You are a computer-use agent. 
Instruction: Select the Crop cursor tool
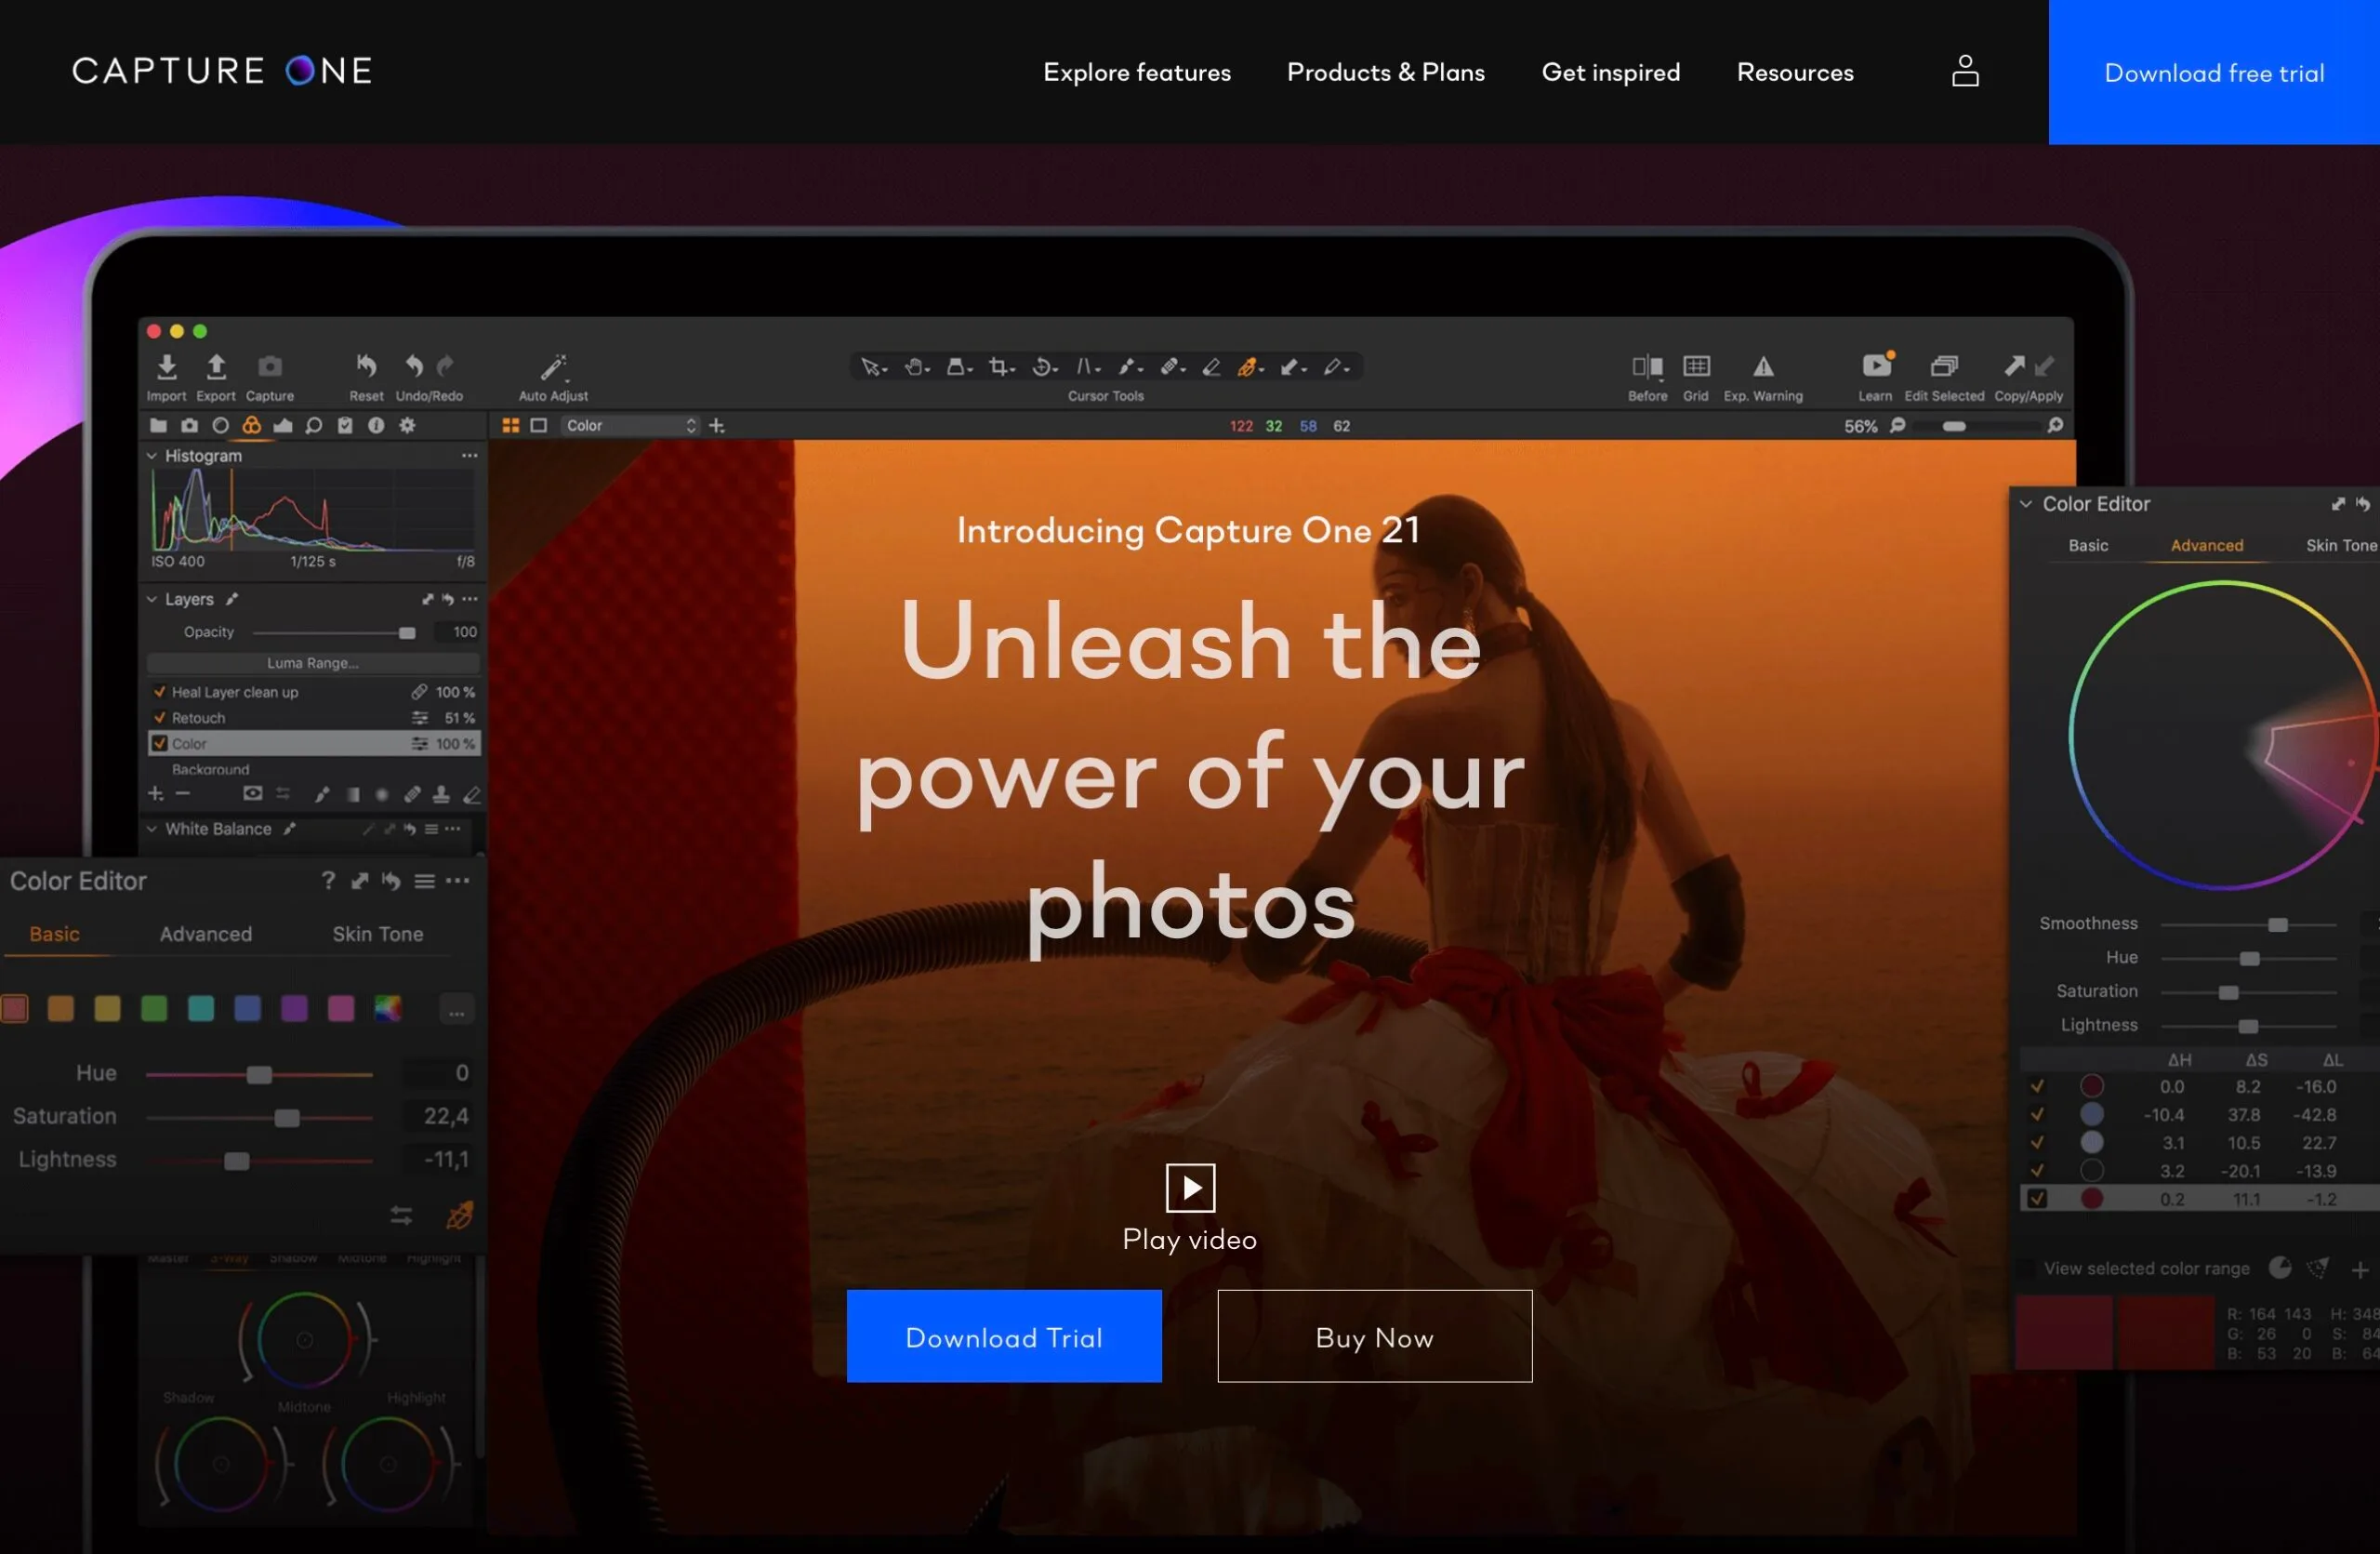click(x=1001, y=367)
